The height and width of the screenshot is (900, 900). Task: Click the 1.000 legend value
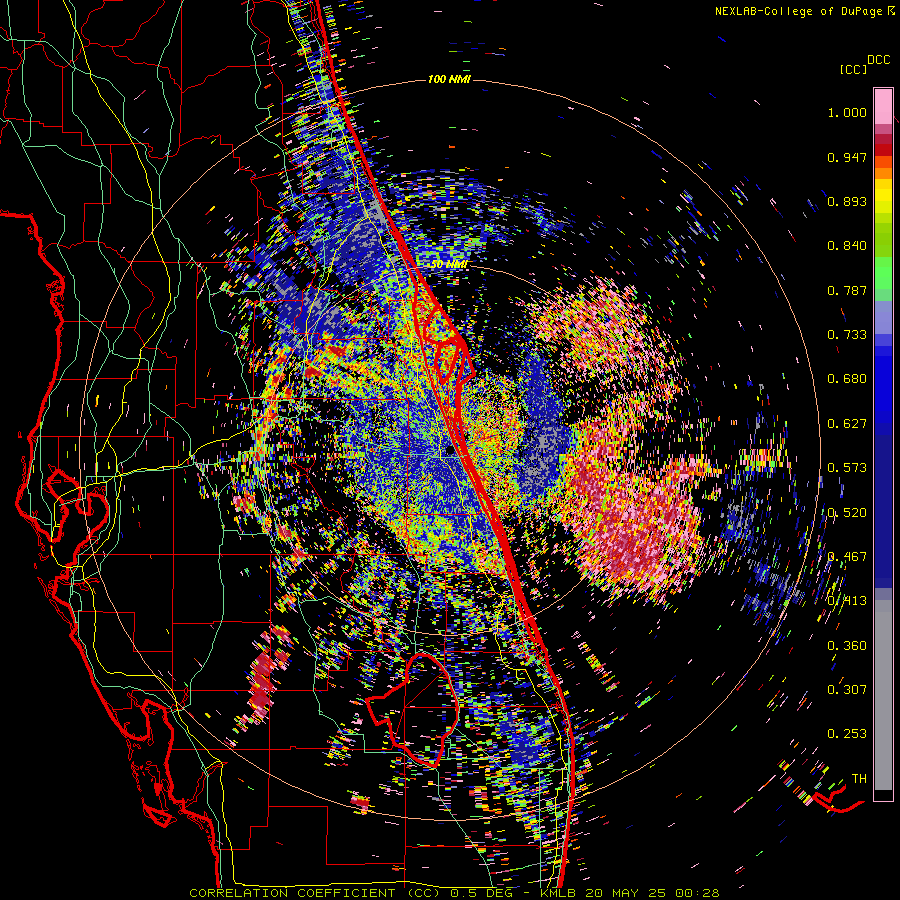[847, 112]
